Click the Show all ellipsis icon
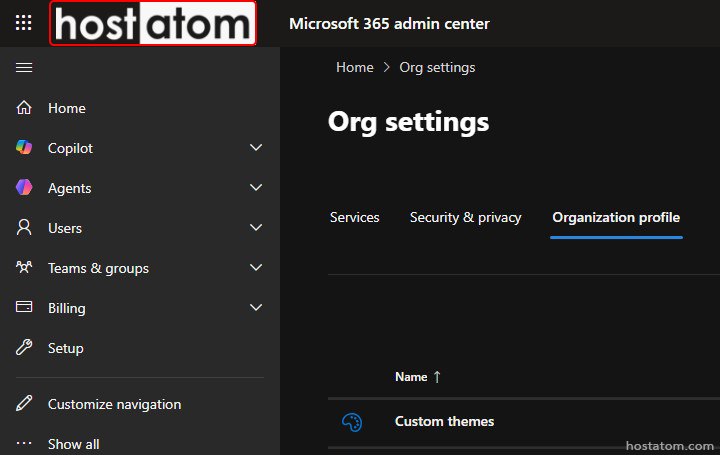The width and height of the screenshot is (720, 455). tap(24, 444)
